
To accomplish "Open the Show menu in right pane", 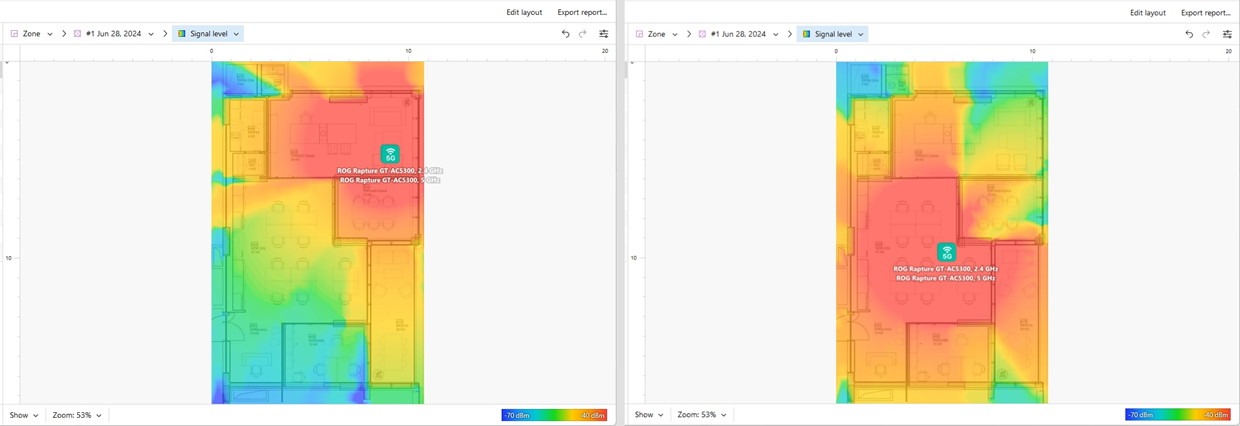I will pyautogui.click(x=648, y=415).
